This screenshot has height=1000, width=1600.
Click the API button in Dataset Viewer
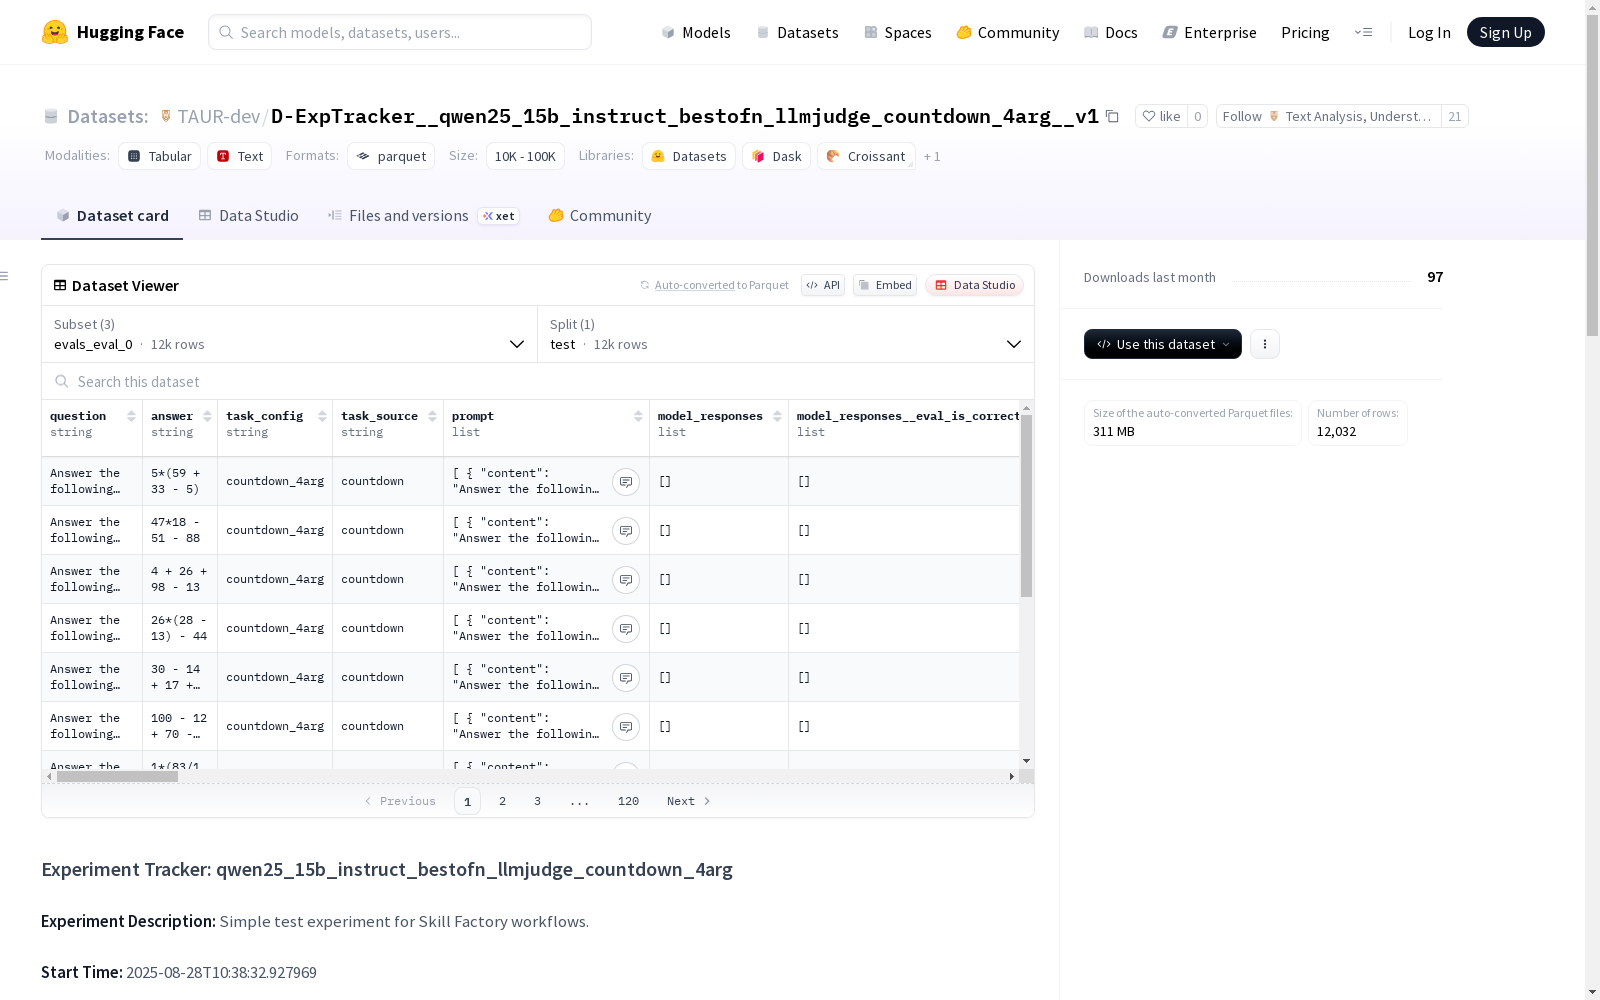tap(823, 285)
